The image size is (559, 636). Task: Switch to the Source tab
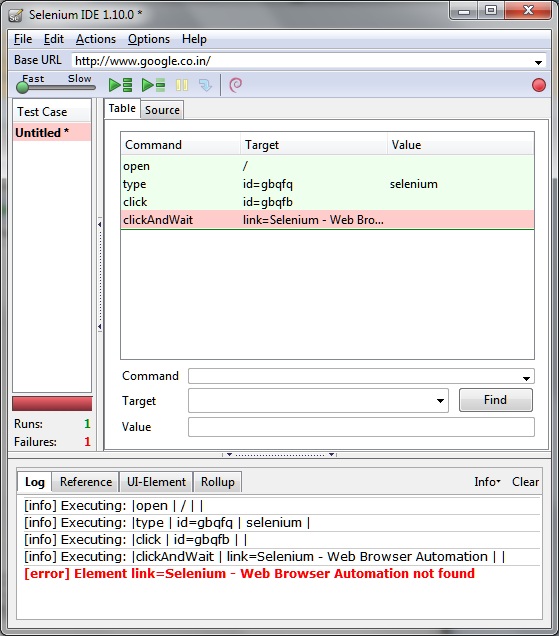point(162,110)
